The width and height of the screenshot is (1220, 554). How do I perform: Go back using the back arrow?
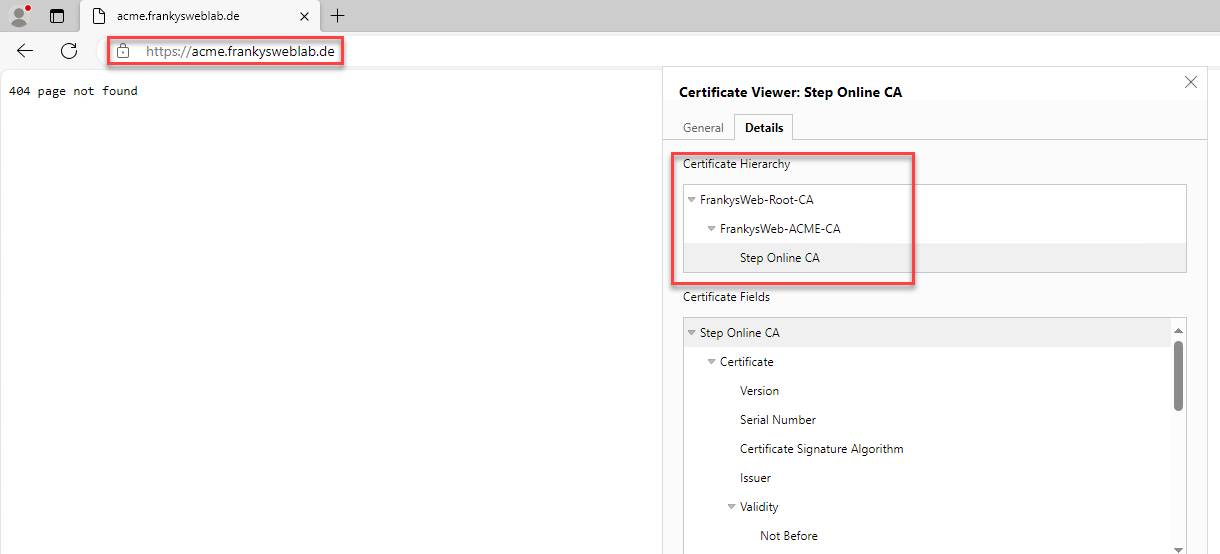coord(25,51)
